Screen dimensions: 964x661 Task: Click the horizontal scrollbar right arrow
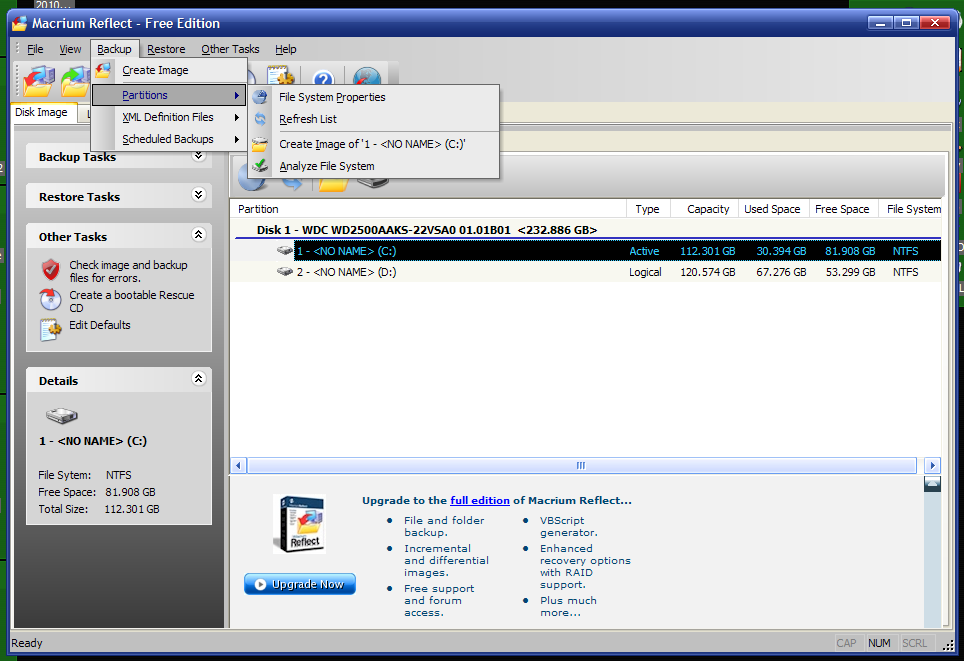(932, 465)
